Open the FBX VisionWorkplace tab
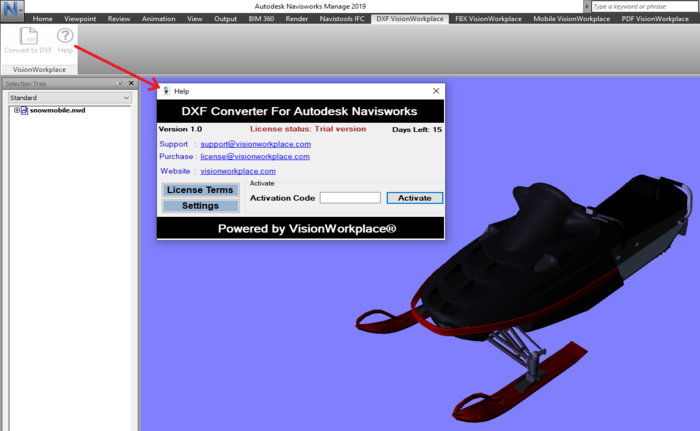This screenshot has width=700, height=431. click(x=488, y=19)
